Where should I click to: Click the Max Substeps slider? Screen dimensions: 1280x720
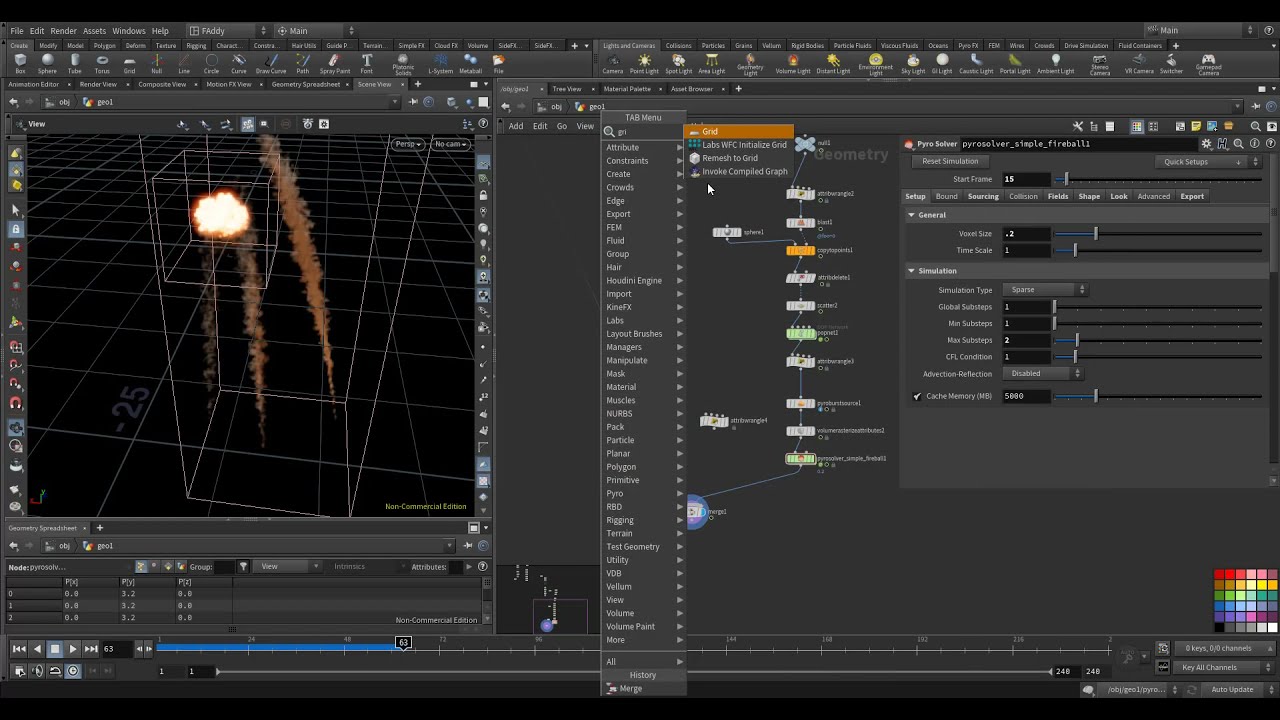tap(1158, 340)
